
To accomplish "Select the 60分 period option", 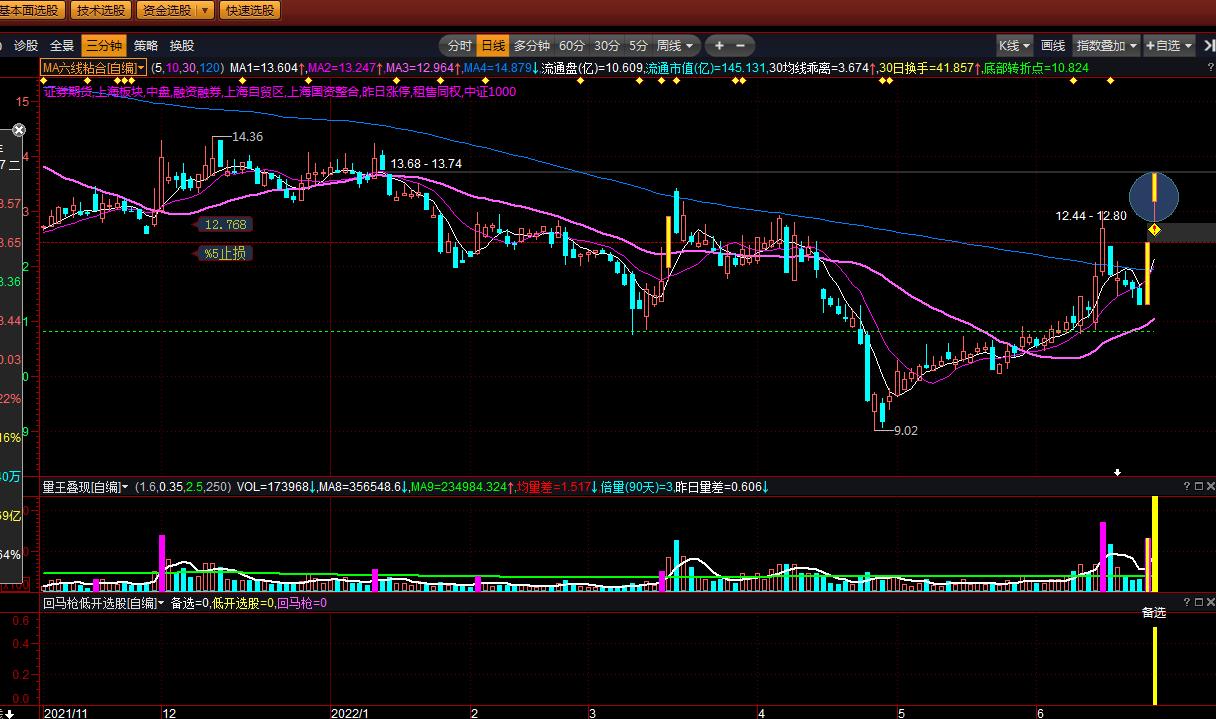I will [x=572, y=46].
